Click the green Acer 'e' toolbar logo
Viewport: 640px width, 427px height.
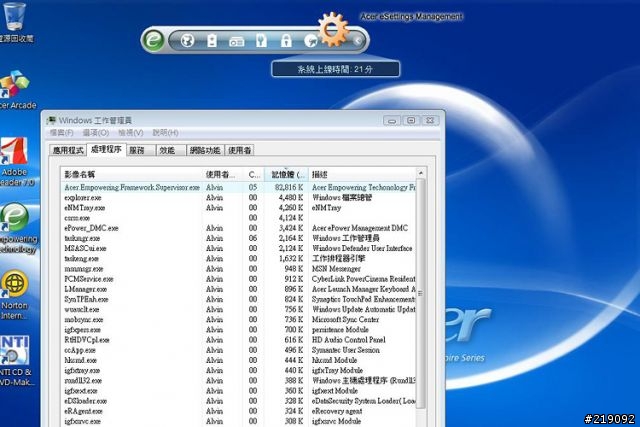click(154, 40)
